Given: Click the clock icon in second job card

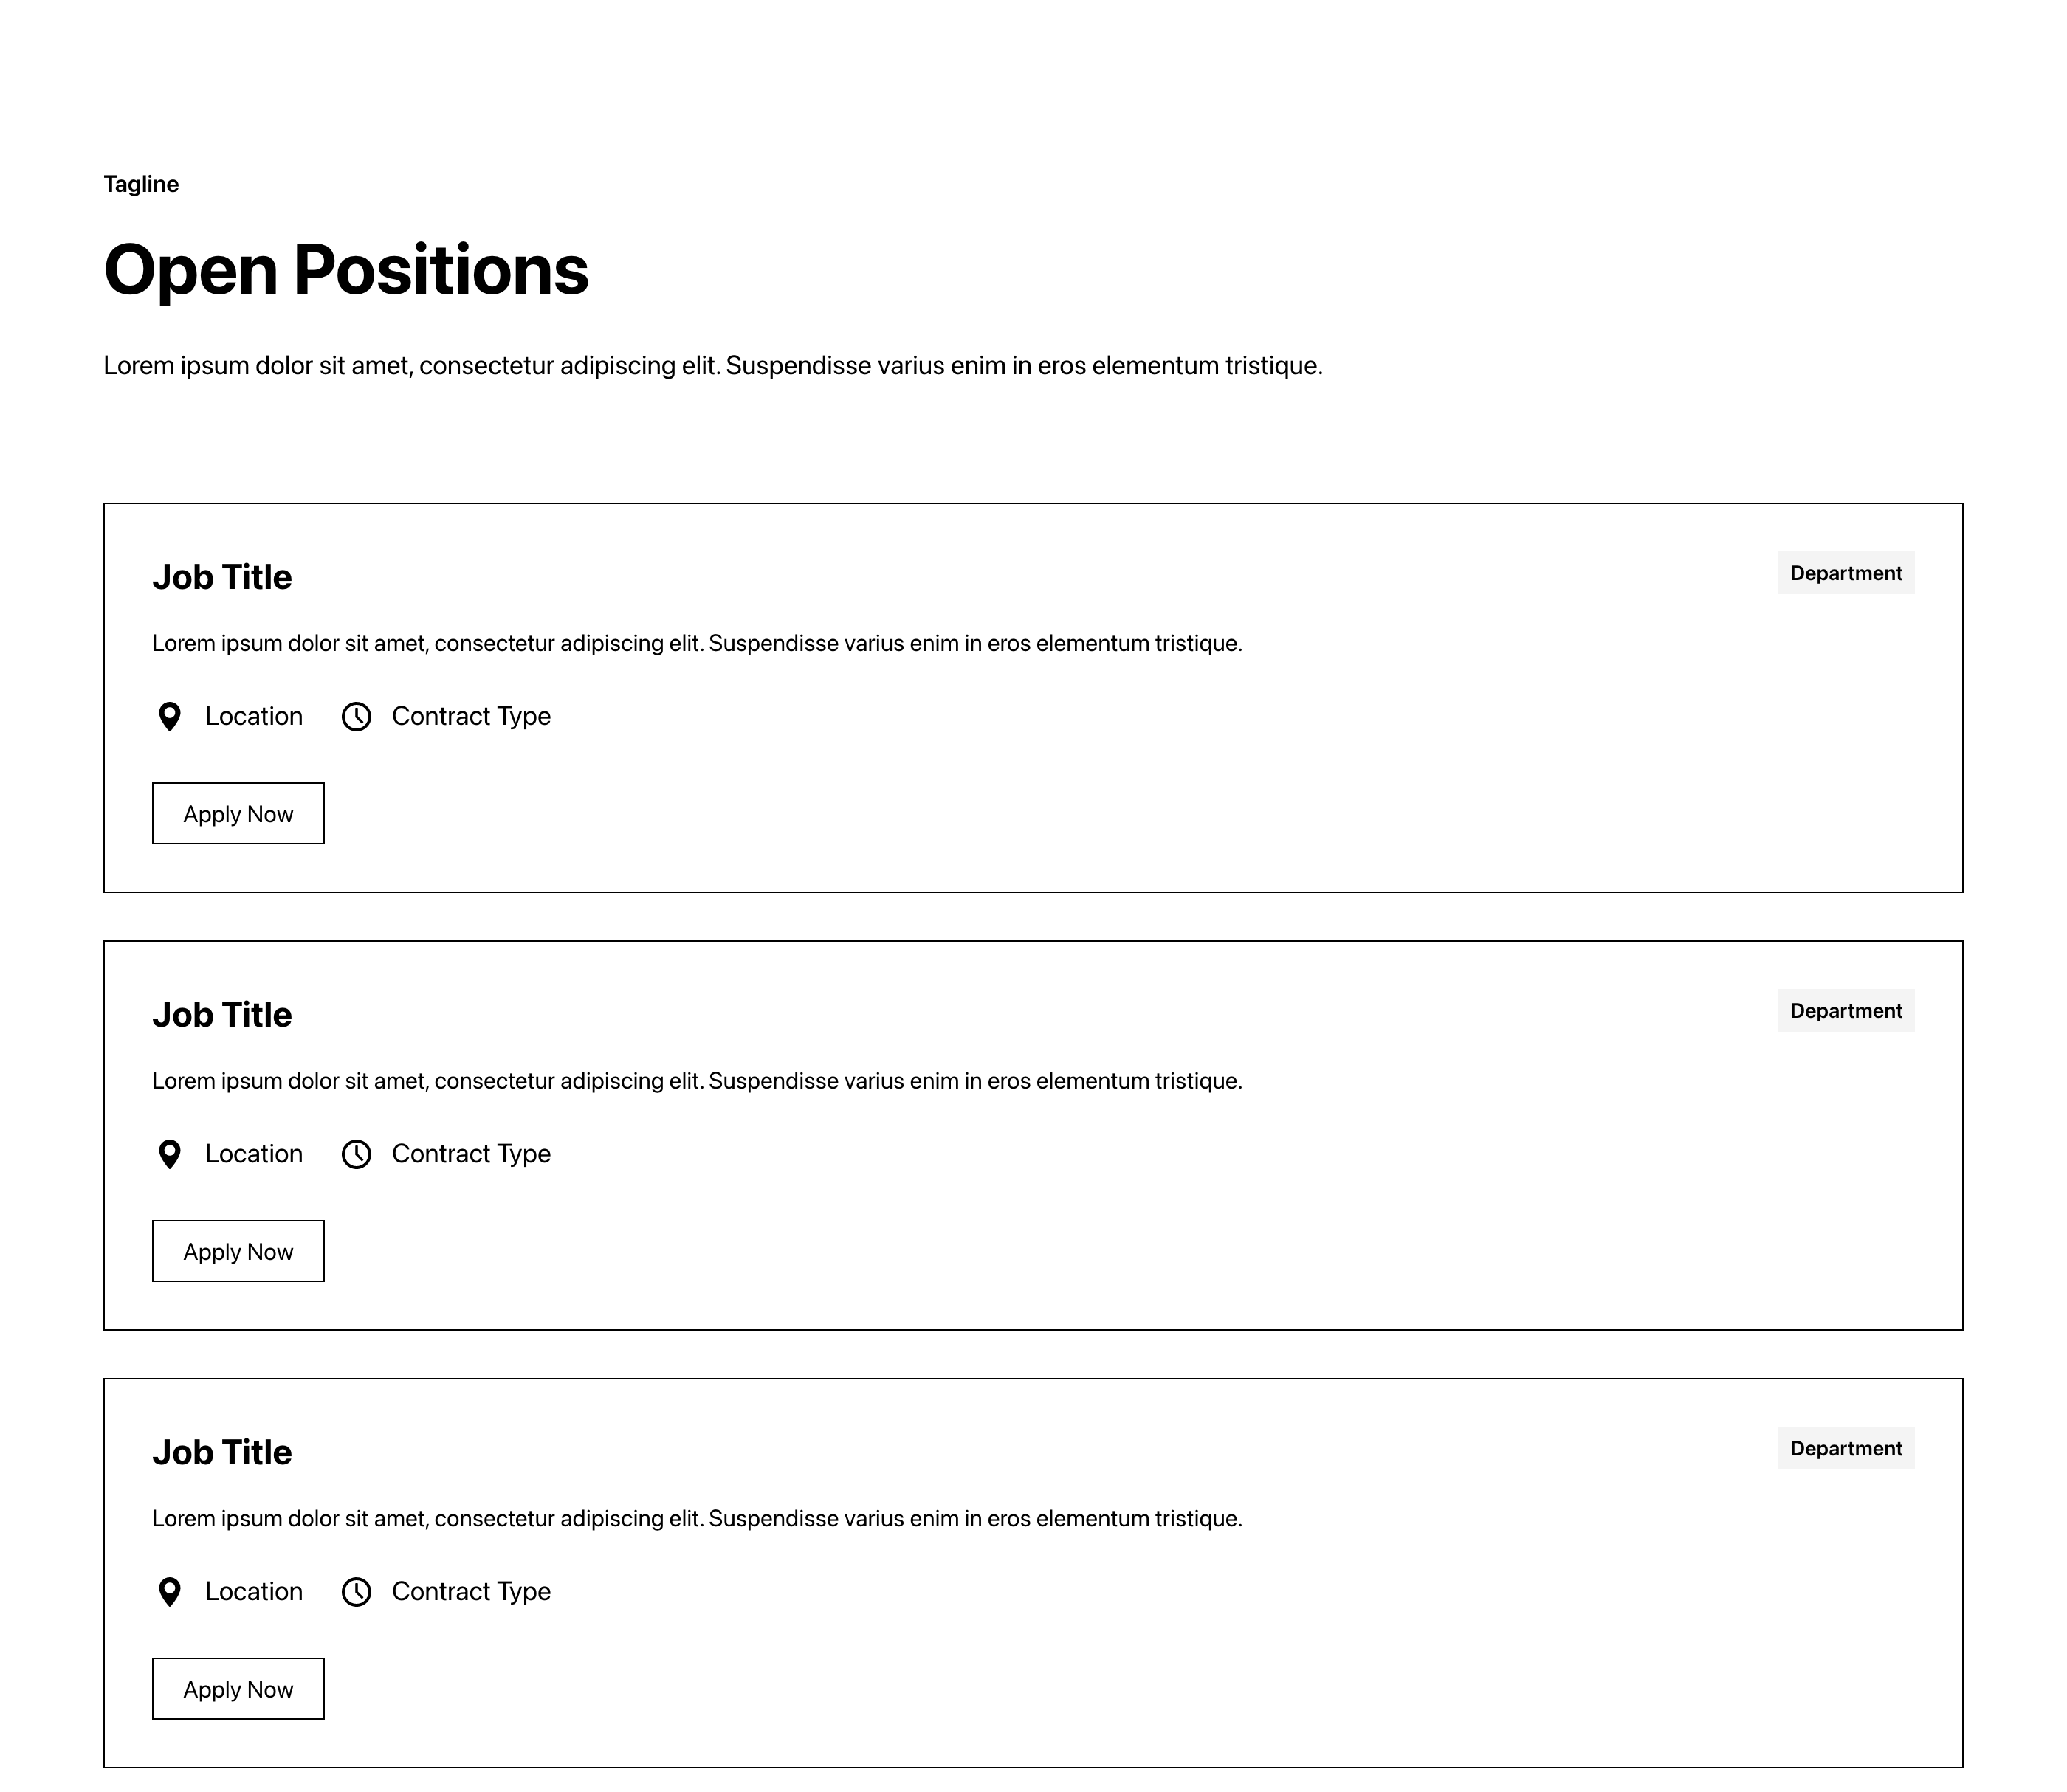Looking at the screenshot, I should coord(356,1155).
